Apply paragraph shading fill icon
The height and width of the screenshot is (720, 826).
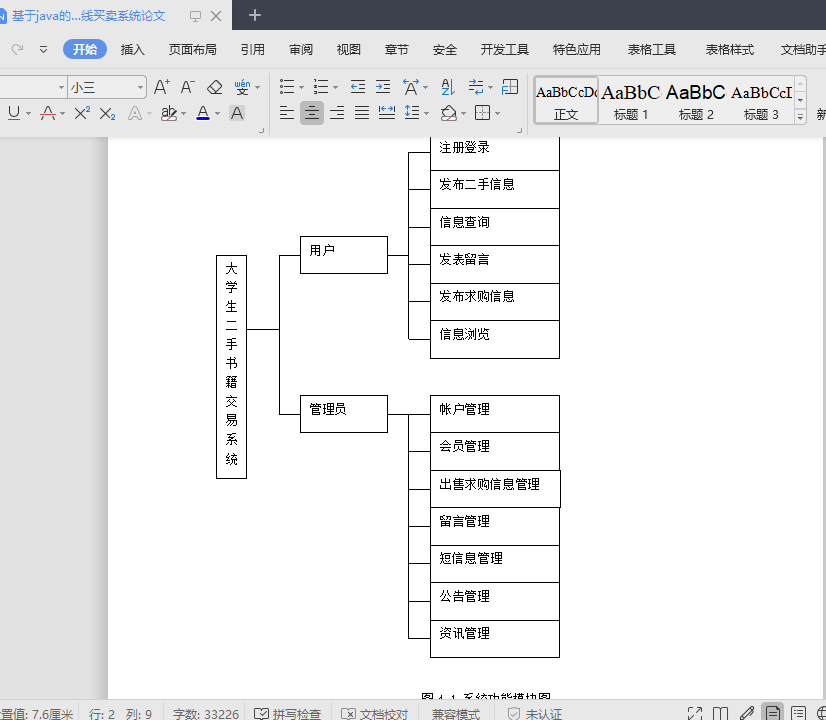point(449,113)
